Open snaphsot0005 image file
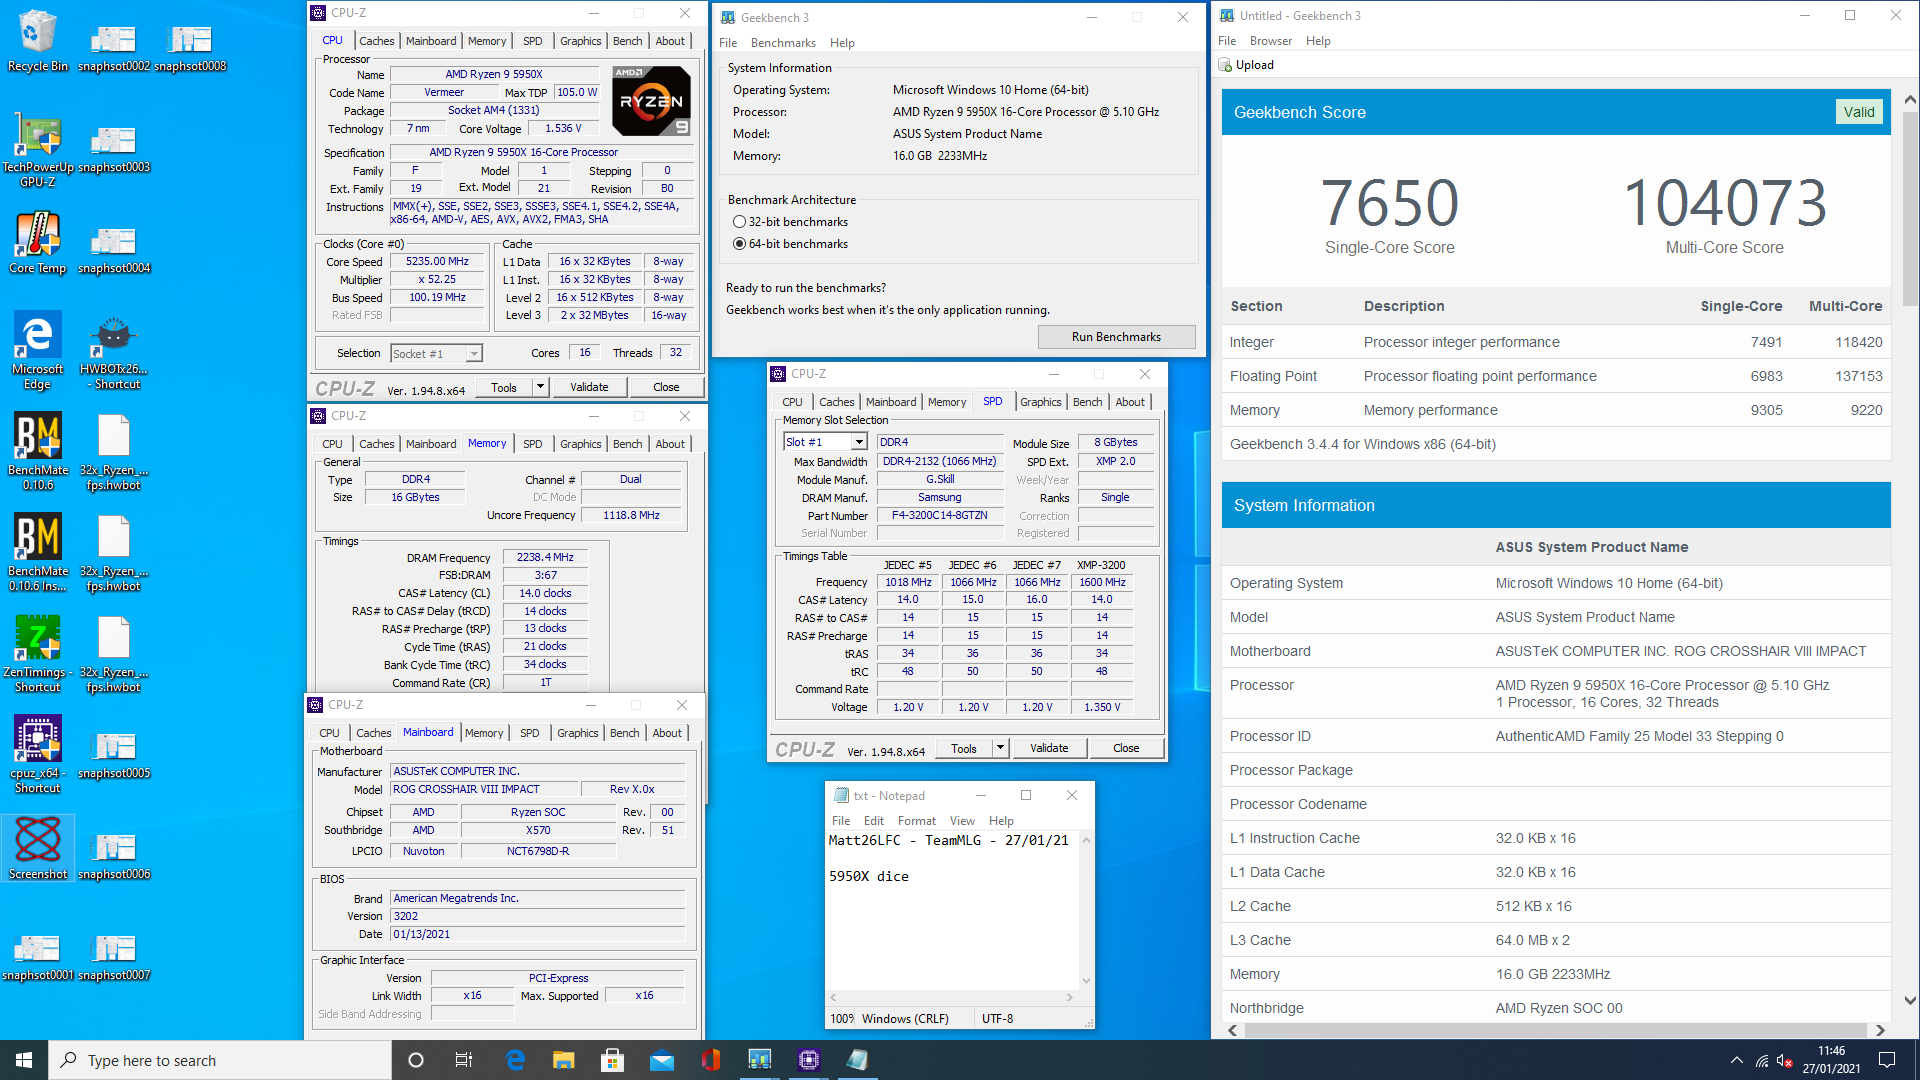1920x1080 pixels. [x=113, y=754]
